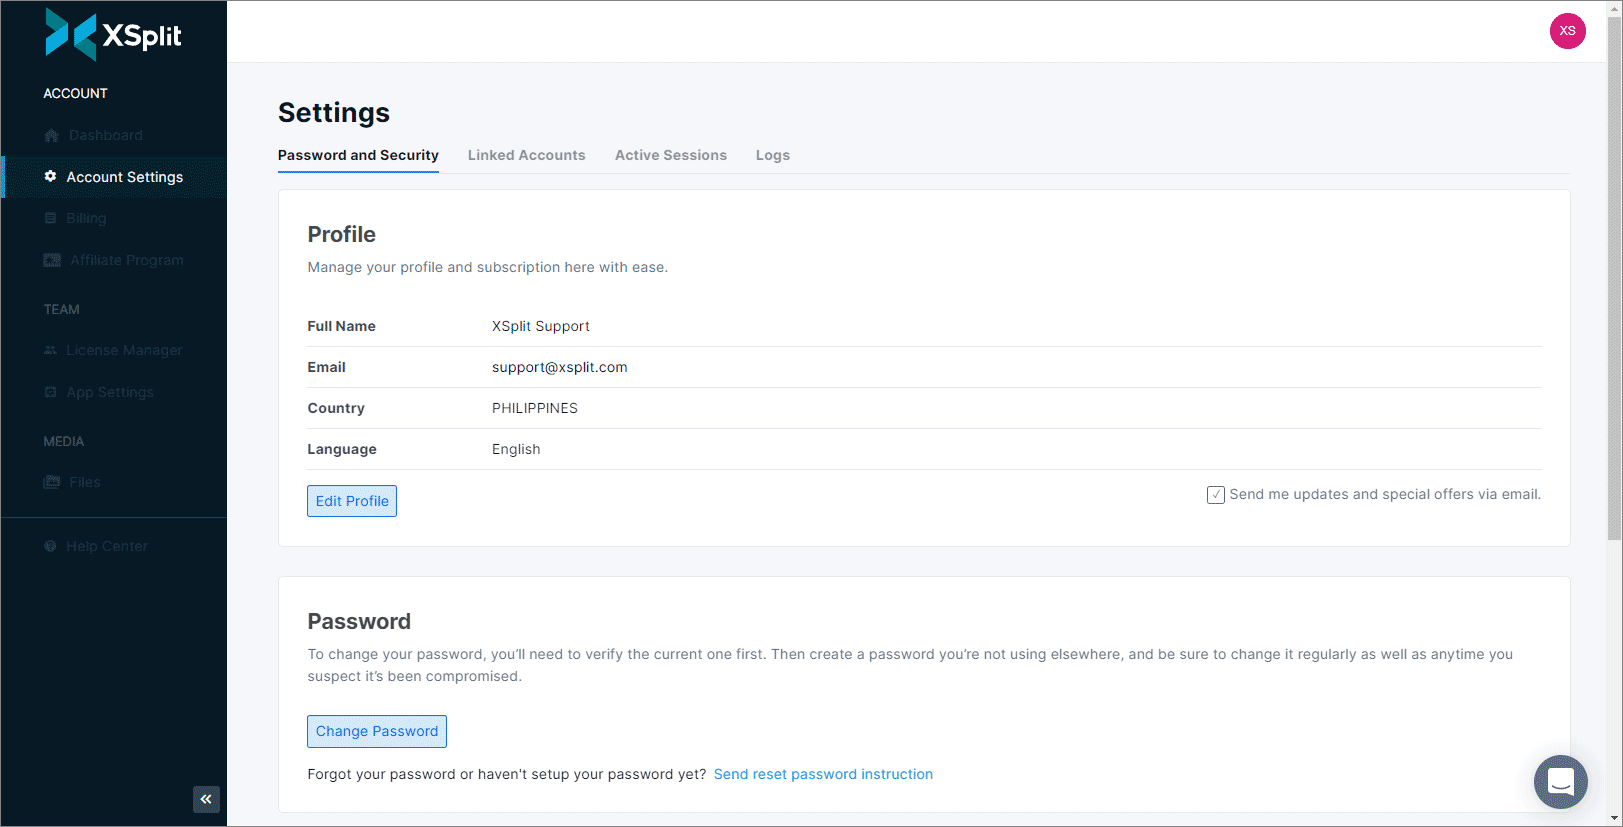Click the Full Name value XSplit Support
Screen dimensions: 1623x827
(x=541, y=326)
